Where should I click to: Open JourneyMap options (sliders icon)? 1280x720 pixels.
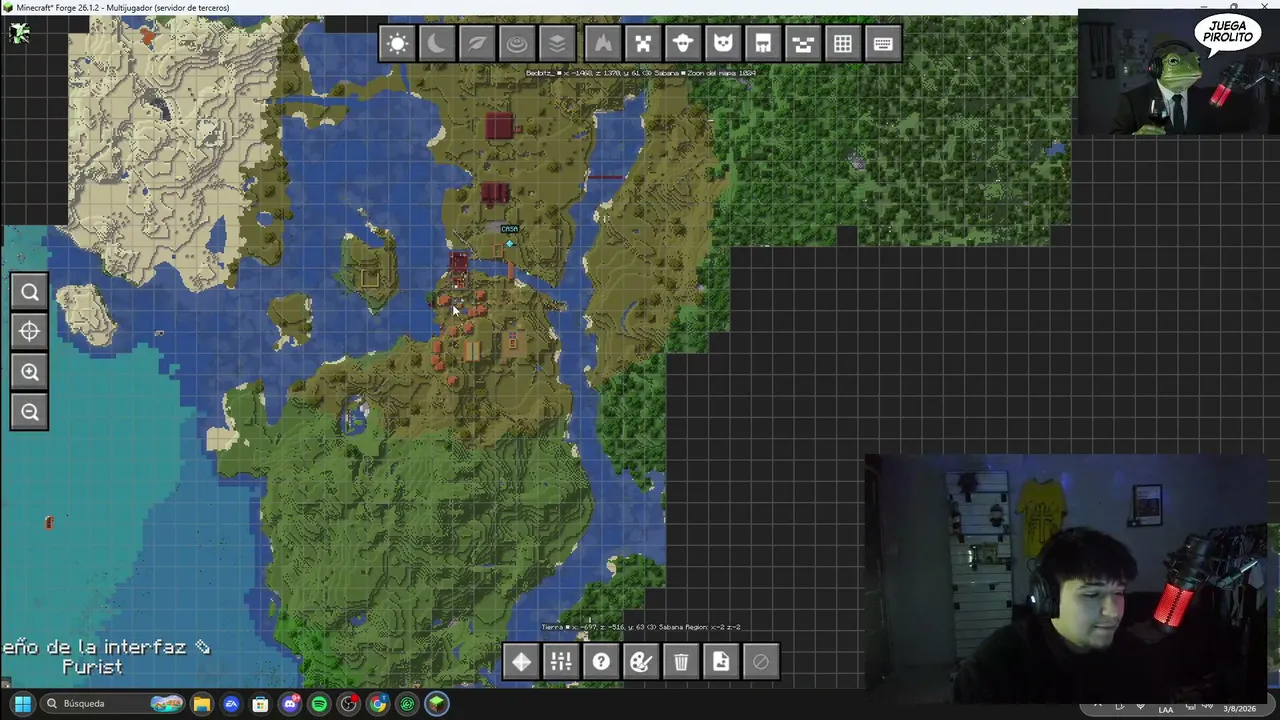[x=561, y=662]
